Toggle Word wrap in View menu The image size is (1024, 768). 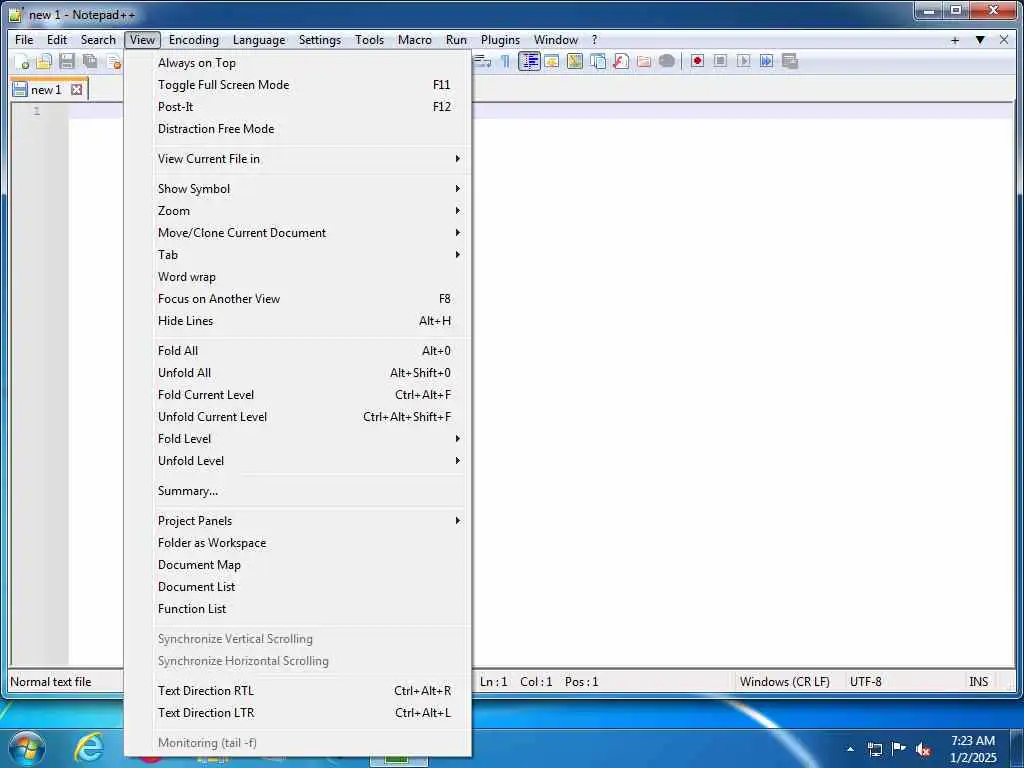(298, 277)
